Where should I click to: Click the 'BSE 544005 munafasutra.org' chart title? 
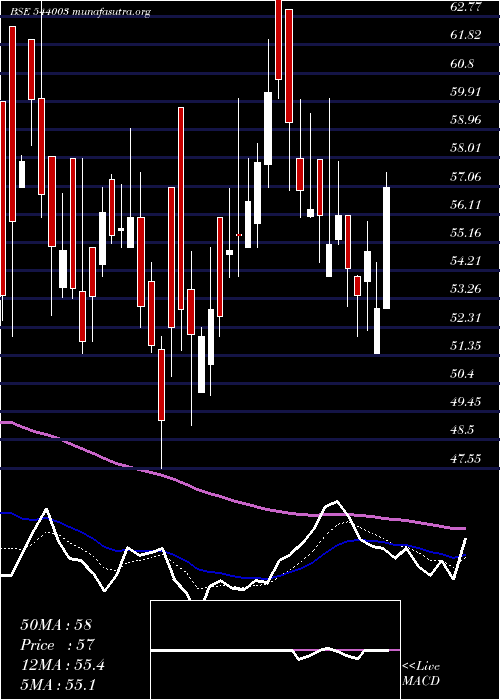80,12
